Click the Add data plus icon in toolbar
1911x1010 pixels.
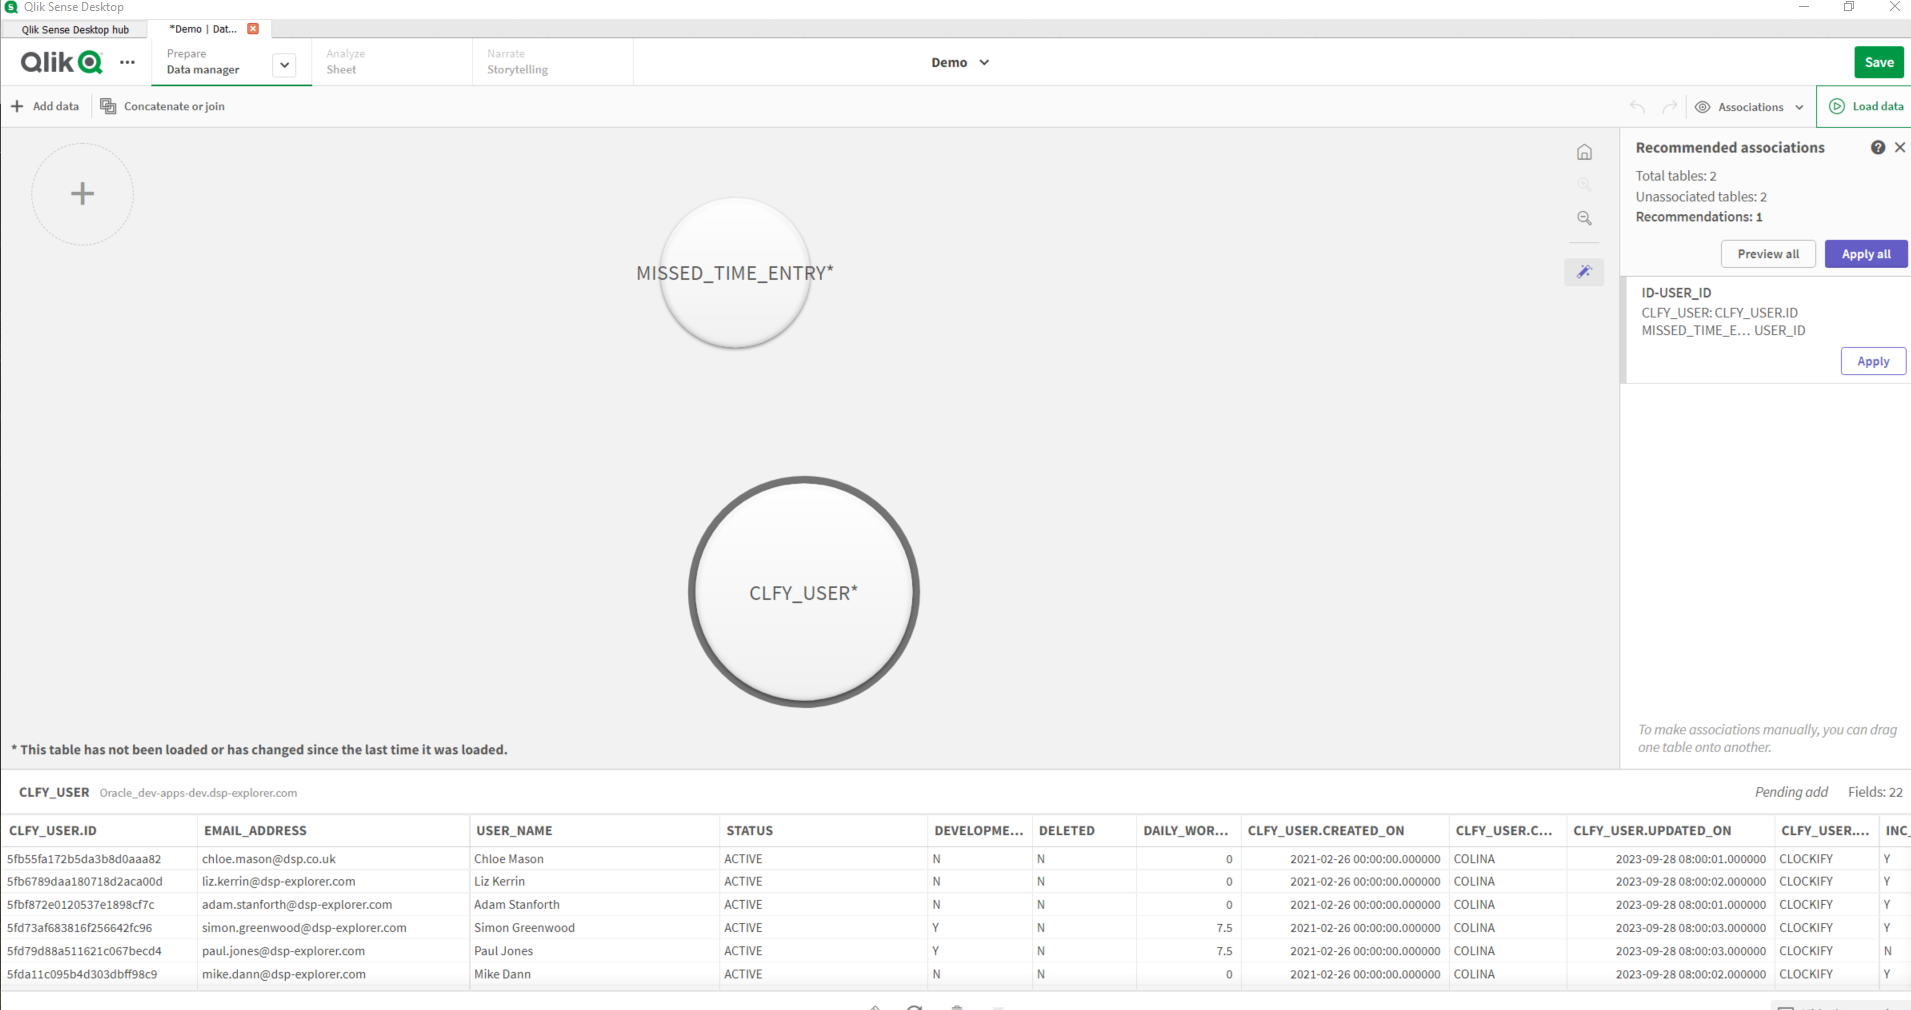(17, 106)
